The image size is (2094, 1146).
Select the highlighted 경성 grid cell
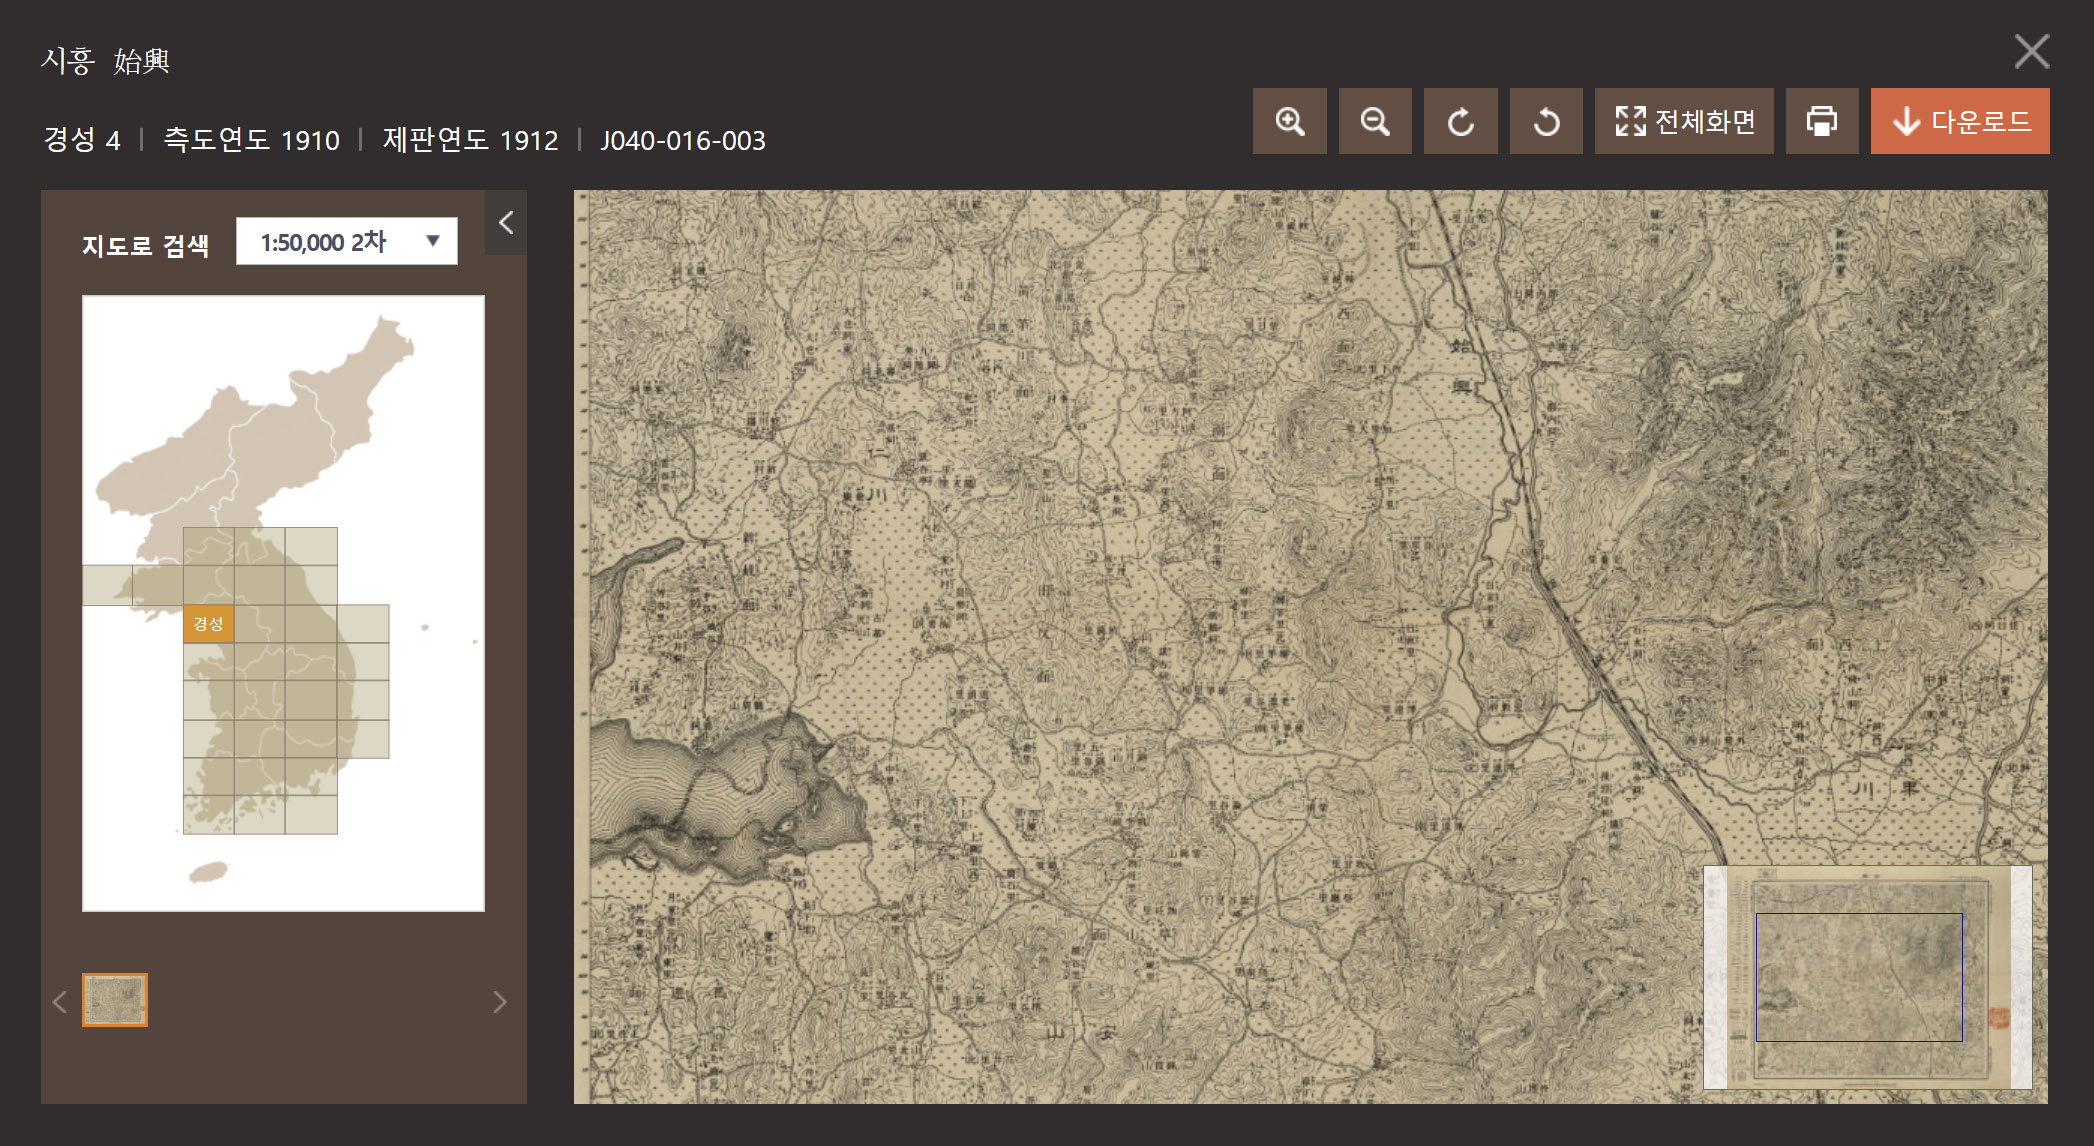(x=208, y=623)
